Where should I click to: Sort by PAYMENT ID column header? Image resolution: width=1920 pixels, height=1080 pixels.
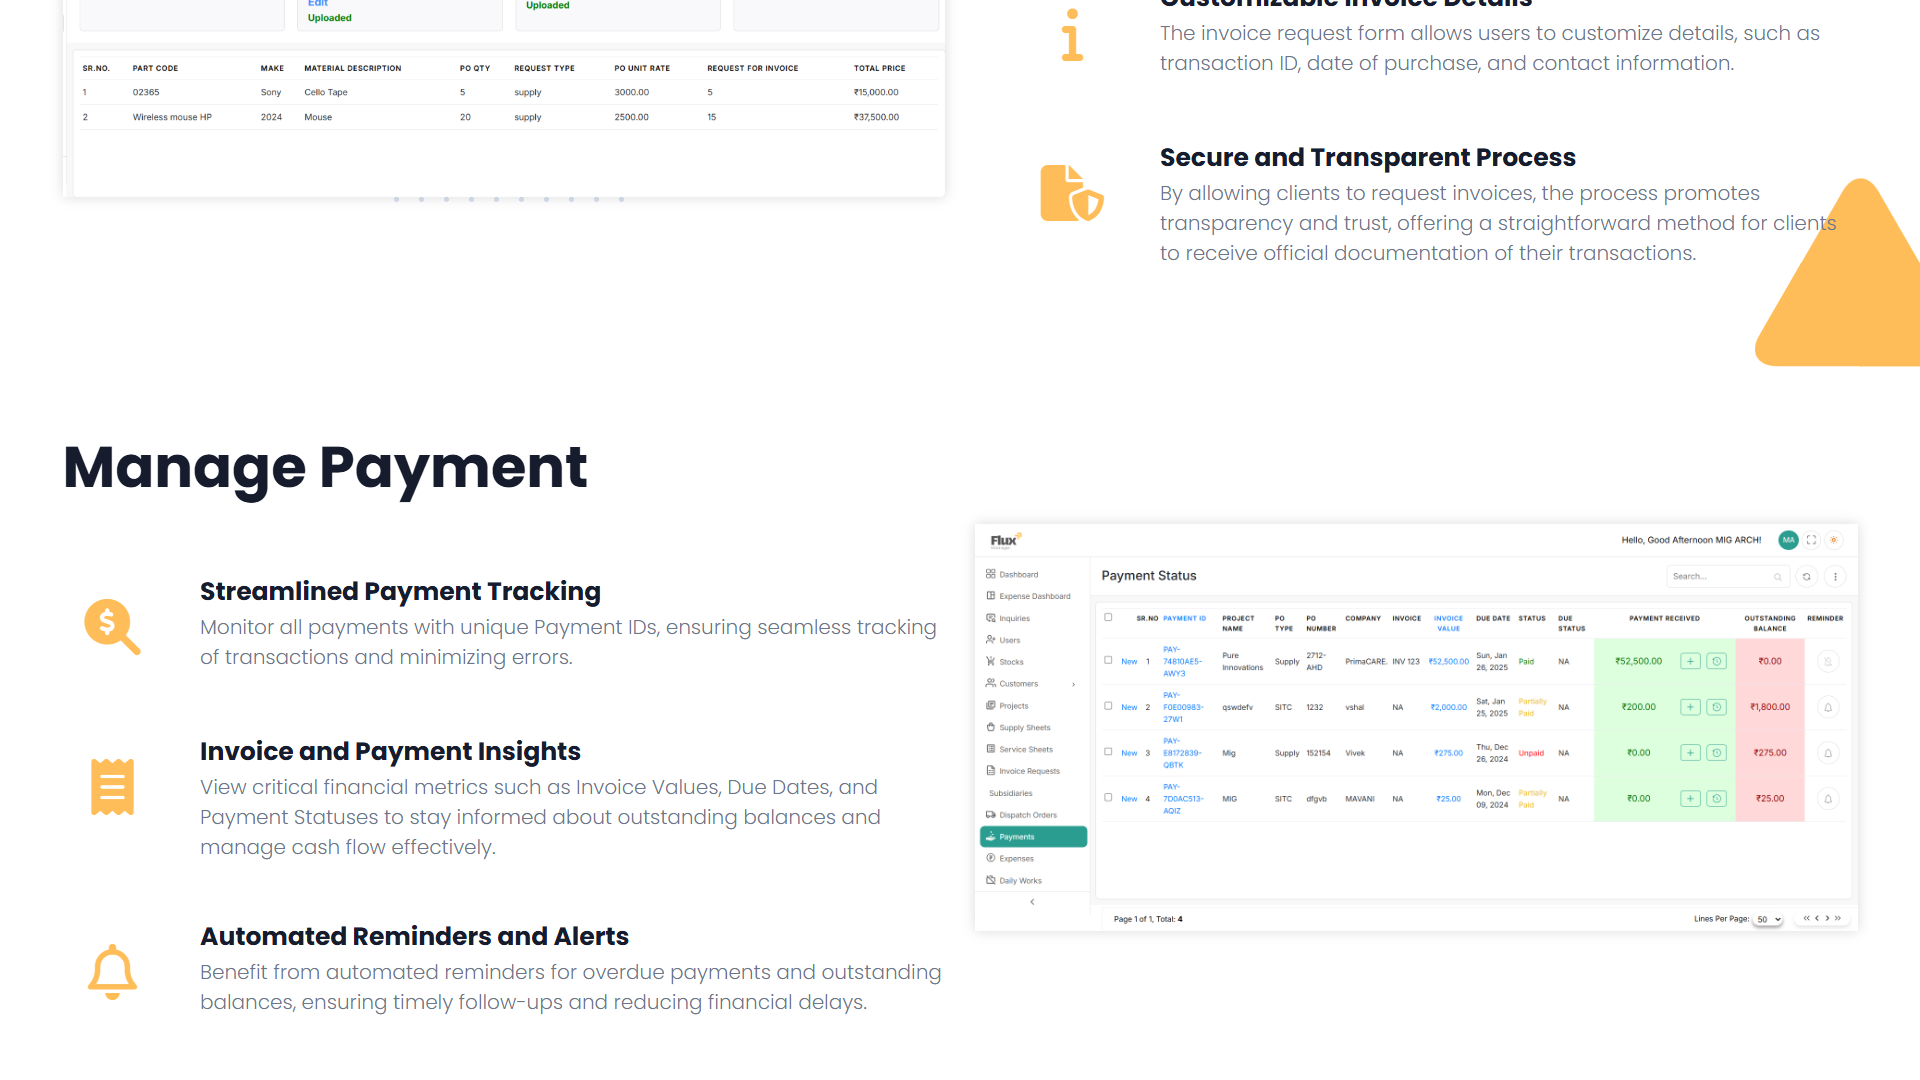[1184, 619]
